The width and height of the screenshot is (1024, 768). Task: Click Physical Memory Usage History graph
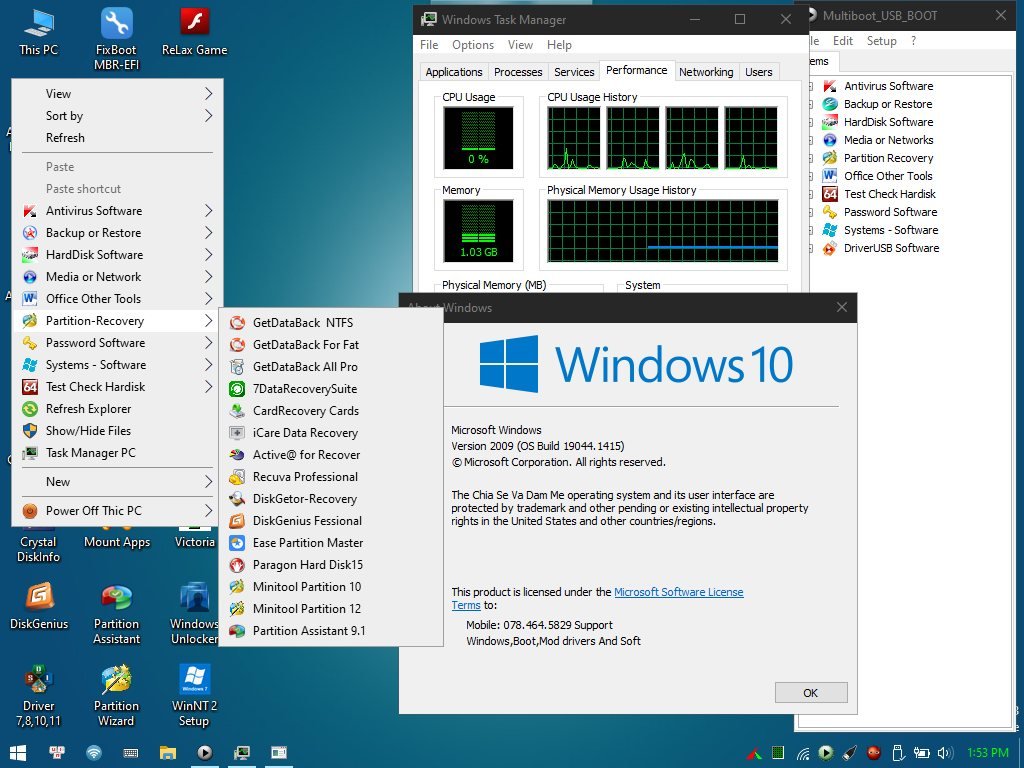click(663, 231)
